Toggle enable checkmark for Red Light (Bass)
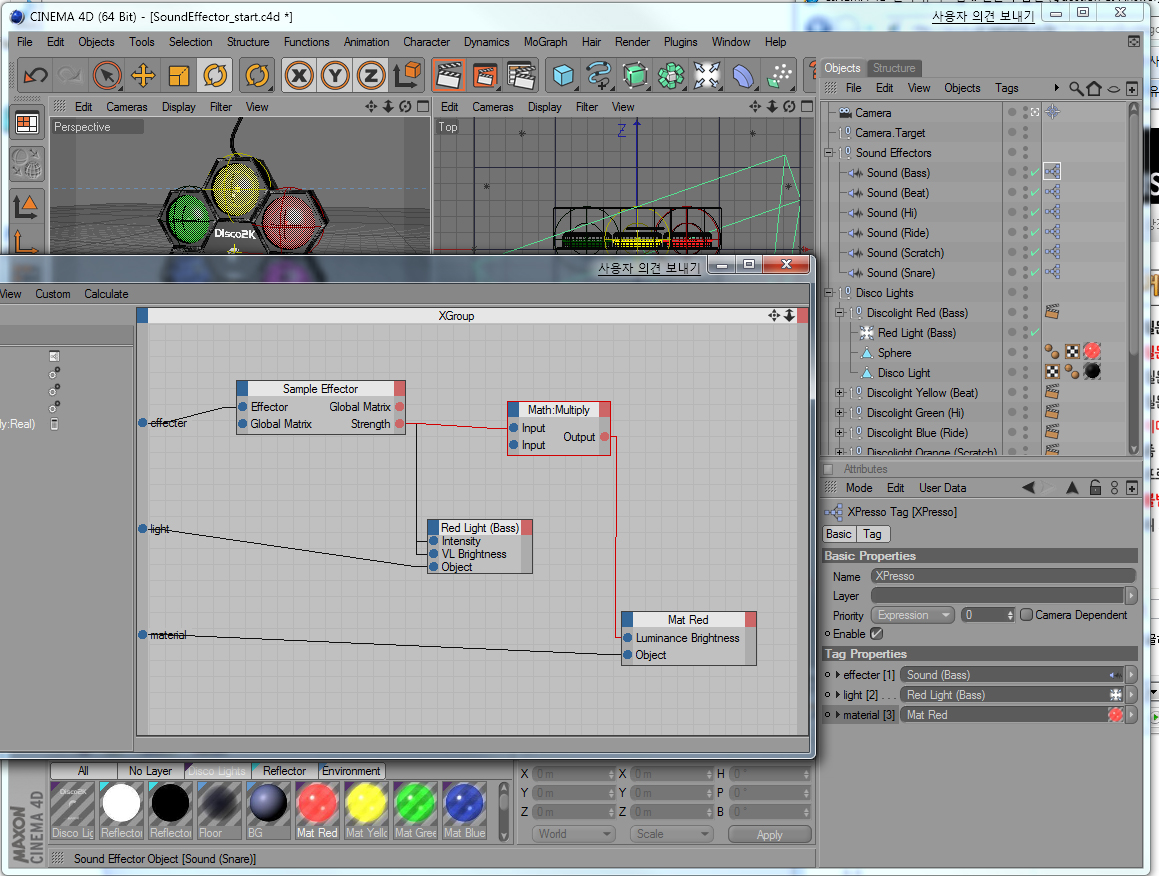This screenshot has width=1159, height=876. [x=1036, y=333]
